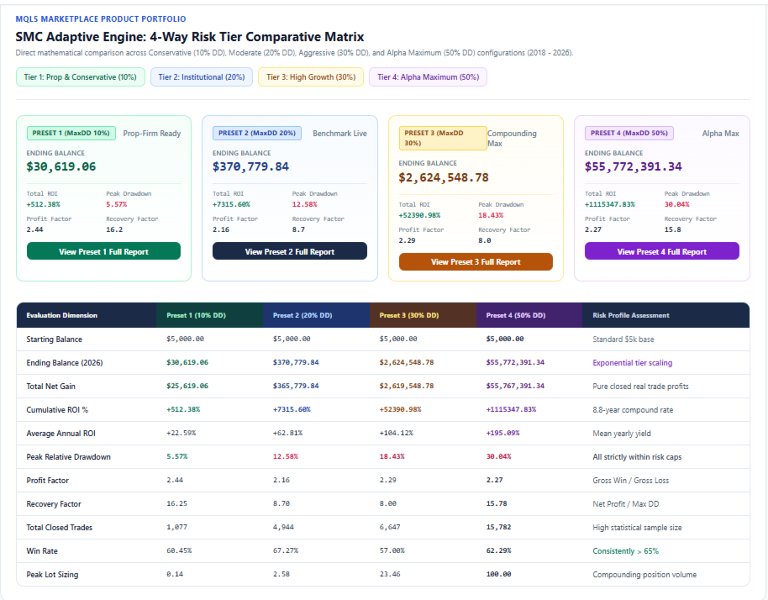Click the +195.09% Average Annual ROI cell
The image size is (768, 600).
(503, 432)
